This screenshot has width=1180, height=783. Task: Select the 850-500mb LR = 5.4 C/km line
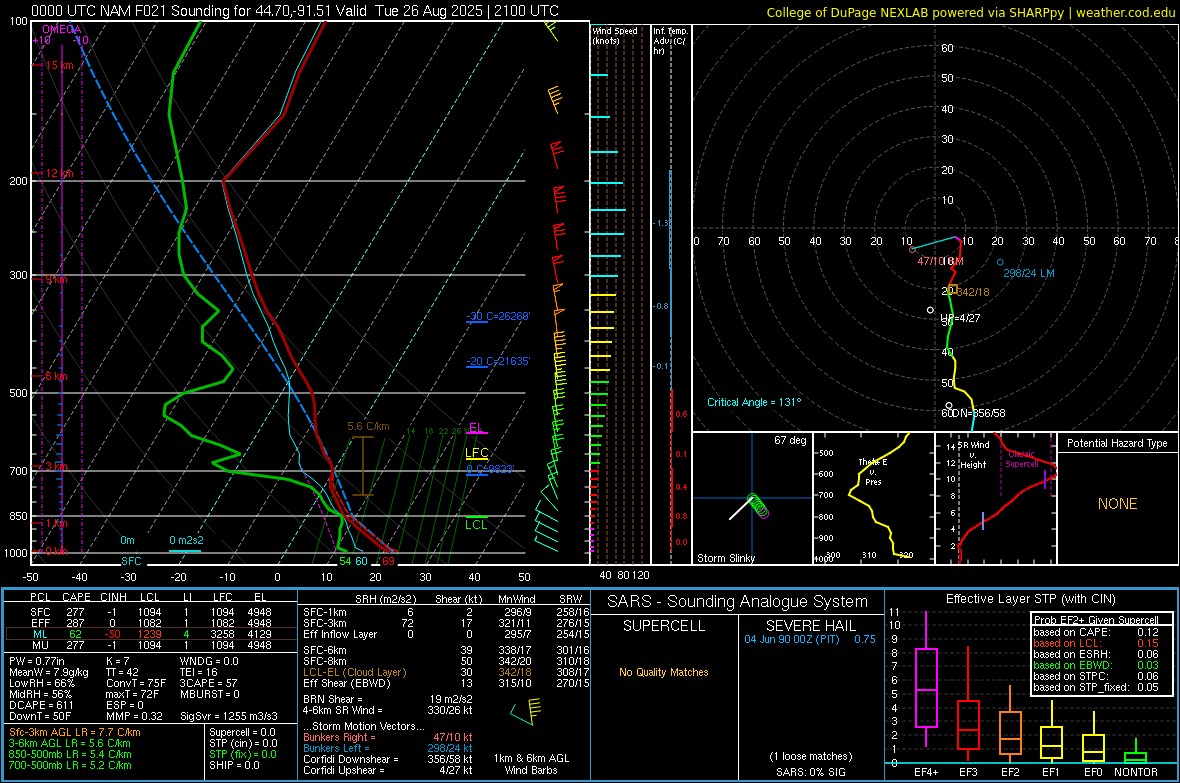click(x=70, y=754)
